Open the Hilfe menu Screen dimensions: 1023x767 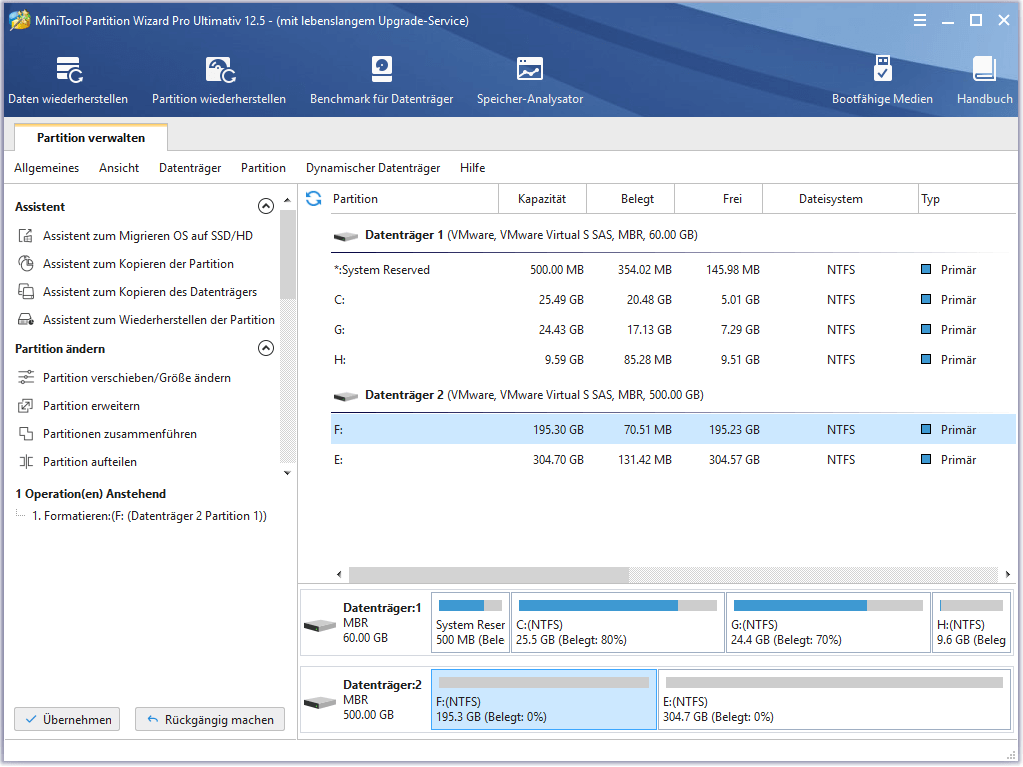[472, 168]
